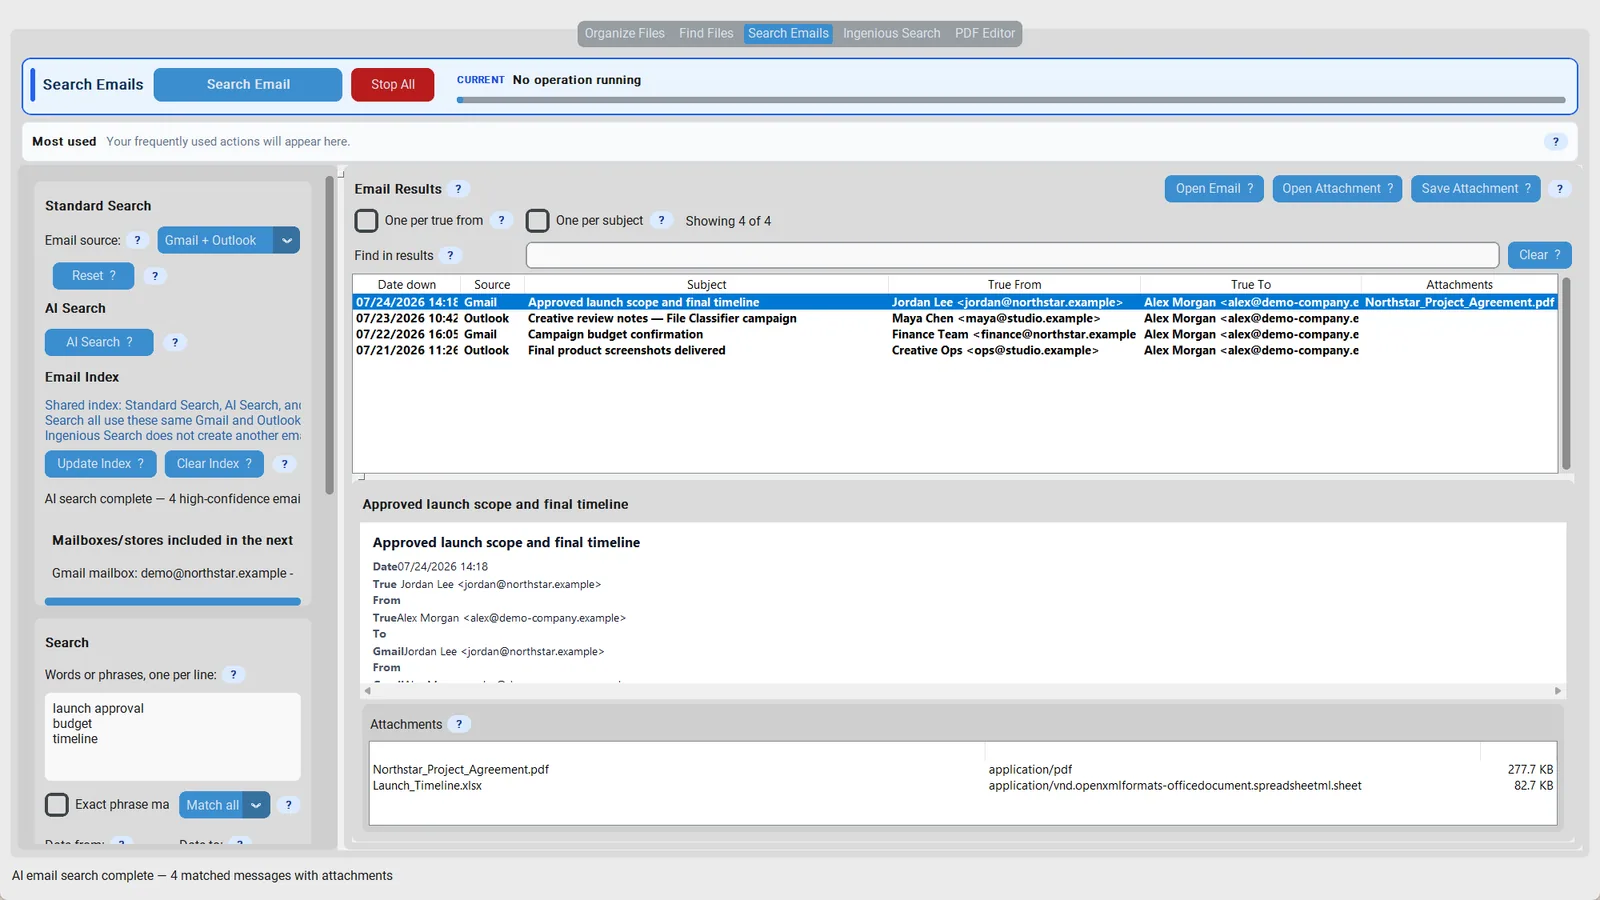Click the Clear Index button
This screenshot has width=1600, height=900.
[x=214, y=464]
